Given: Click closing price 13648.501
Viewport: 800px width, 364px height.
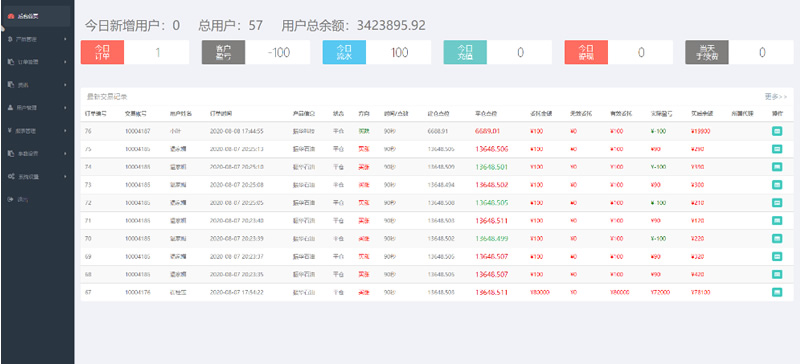Looking at the screenshot, I should 491,167.
